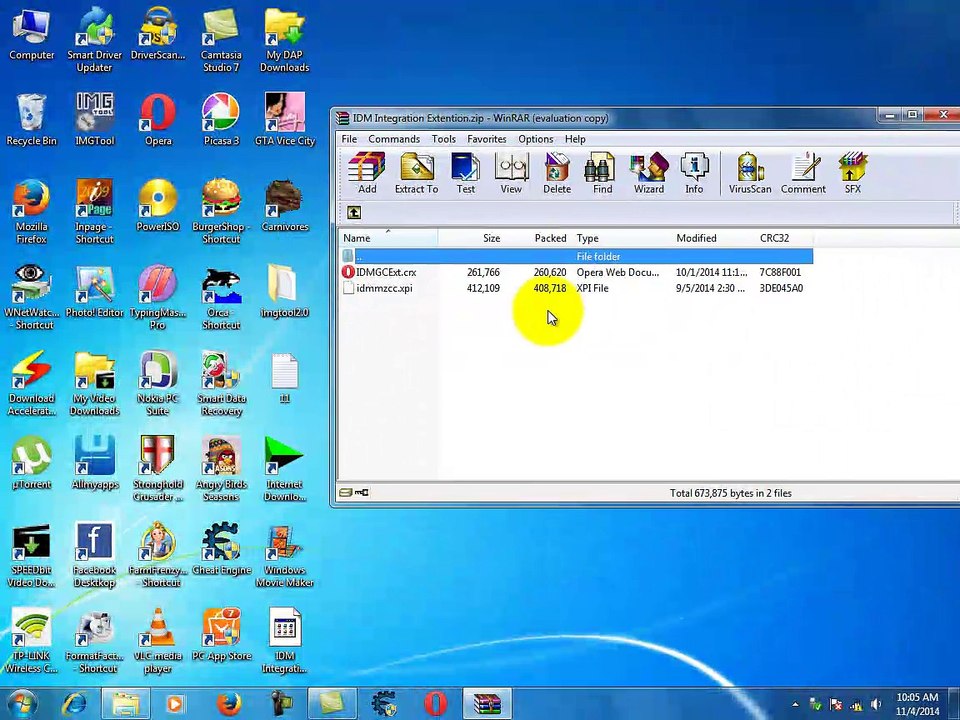This screenshot has height=720, width=960.
Task: Open the Commands menu
Action: [394, 139]
